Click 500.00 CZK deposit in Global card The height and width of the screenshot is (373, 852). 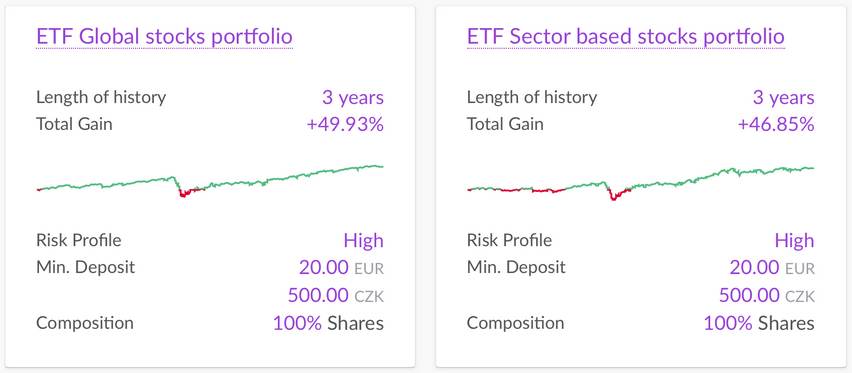(336, 295)
